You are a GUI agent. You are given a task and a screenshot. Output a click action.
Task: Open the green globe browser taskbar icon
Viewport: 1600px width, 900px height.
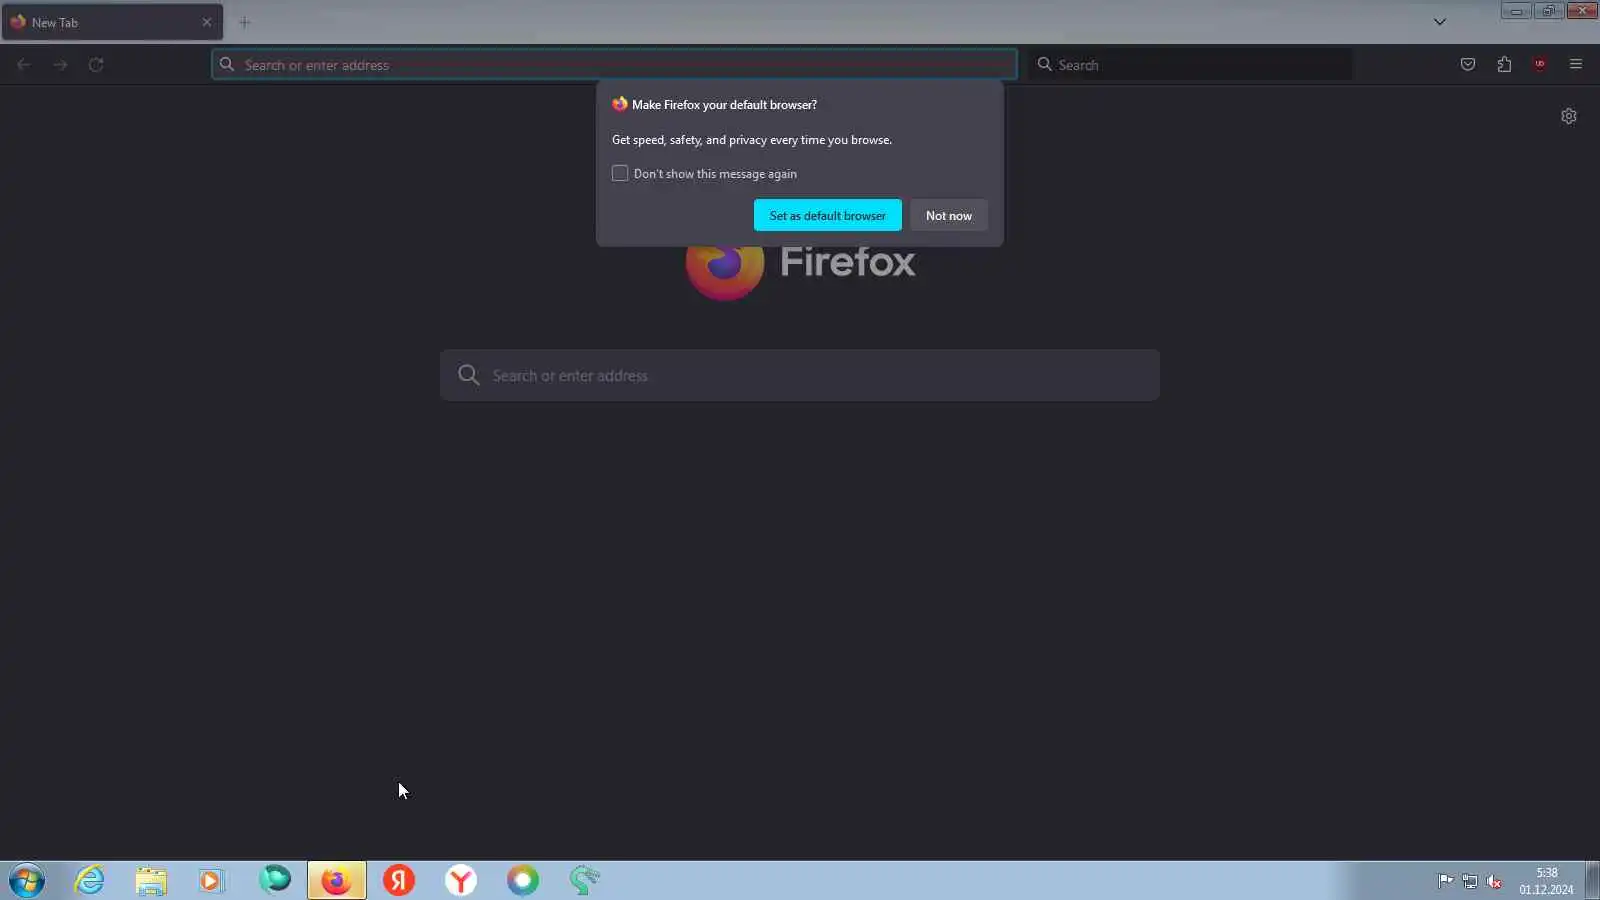pyautogui.click(x=275, y=881)
